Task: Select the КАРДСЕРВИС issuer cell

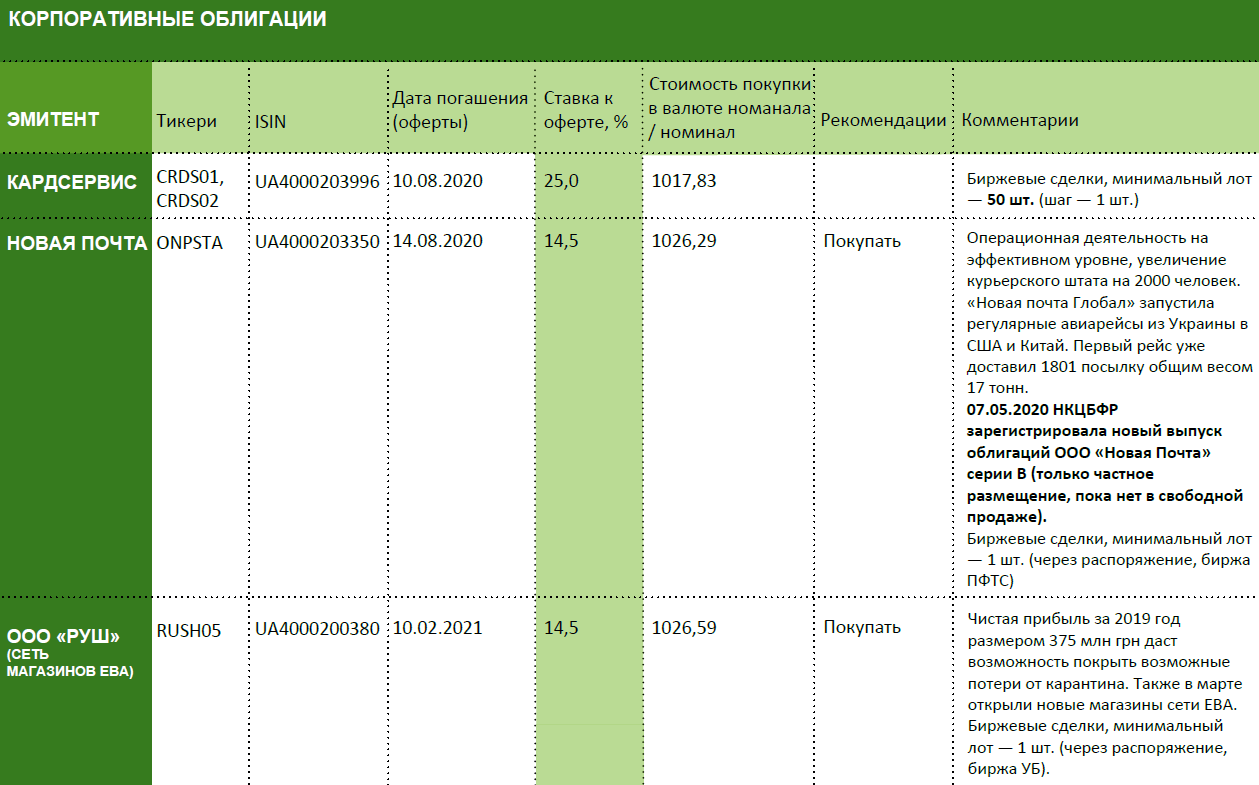Action: coord(72,182)
